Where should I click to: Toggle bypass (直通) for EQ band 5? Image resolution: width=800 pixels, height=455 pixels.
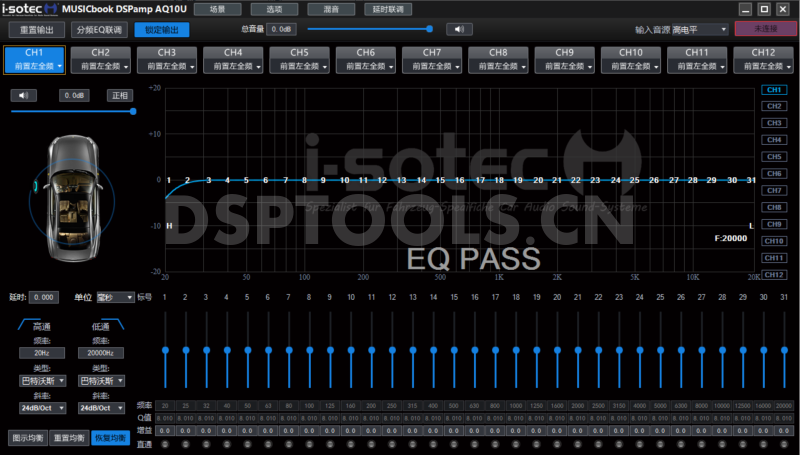coord(247,445)
